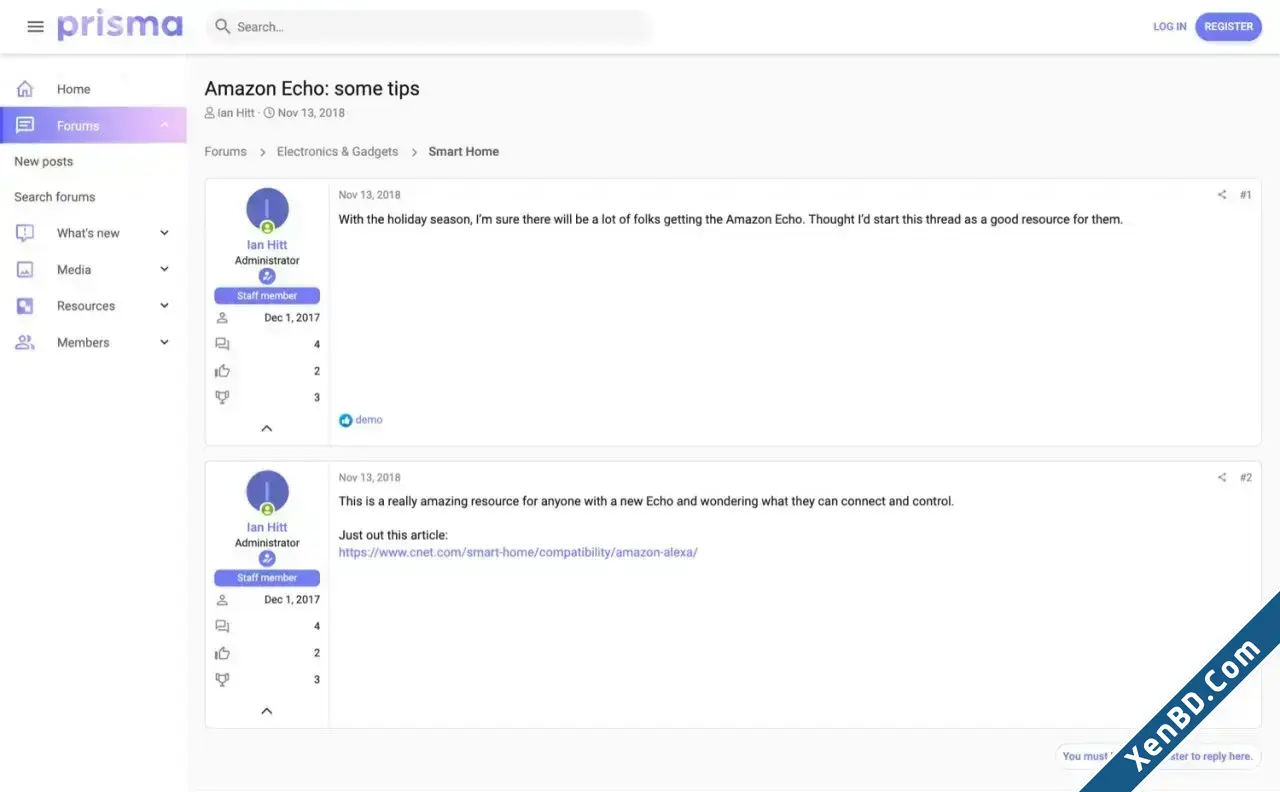Click the thumbs-up reaction score icon in post #2
Viewport: 1280px width, 792px height.
(x=222, y=653)
